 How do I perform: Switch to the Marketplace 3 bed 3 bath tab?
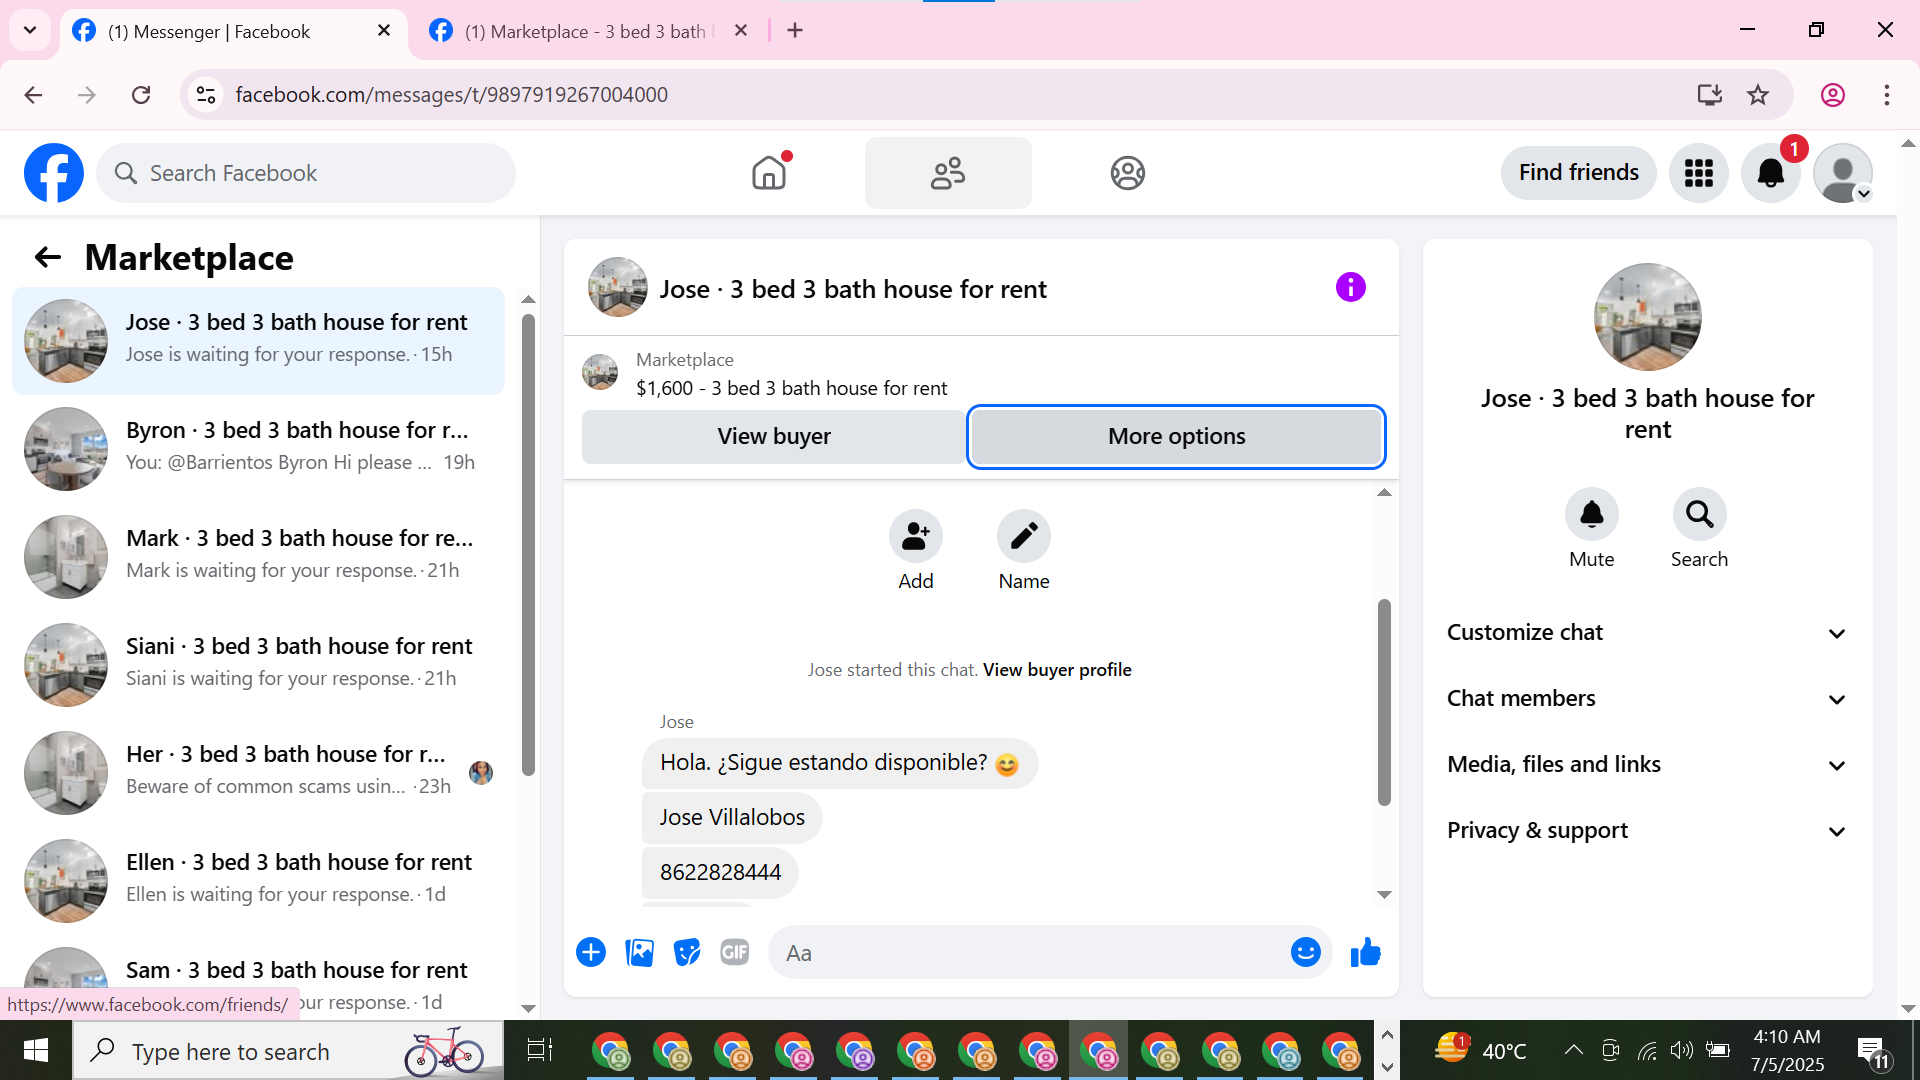(590, 31)
